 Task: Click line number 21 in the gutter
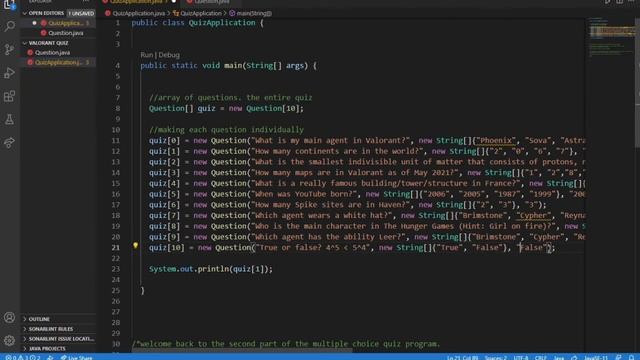116,248
